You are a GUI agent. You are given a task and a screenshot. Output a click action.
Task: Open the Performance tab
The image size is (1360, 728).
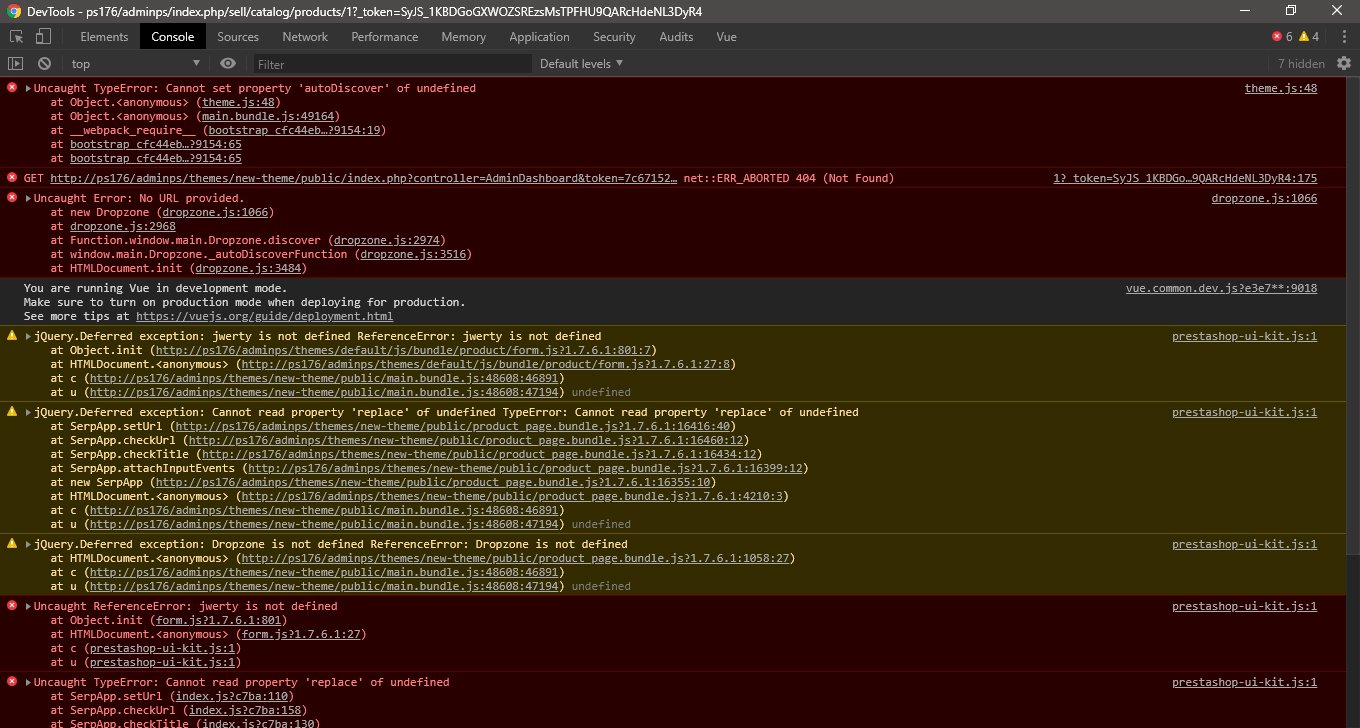(385, 37)
